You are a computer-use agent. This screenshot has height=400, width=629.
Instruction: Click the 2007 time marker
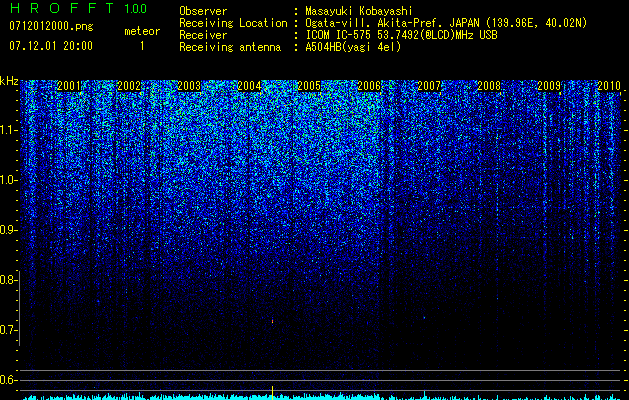(429, 86)
